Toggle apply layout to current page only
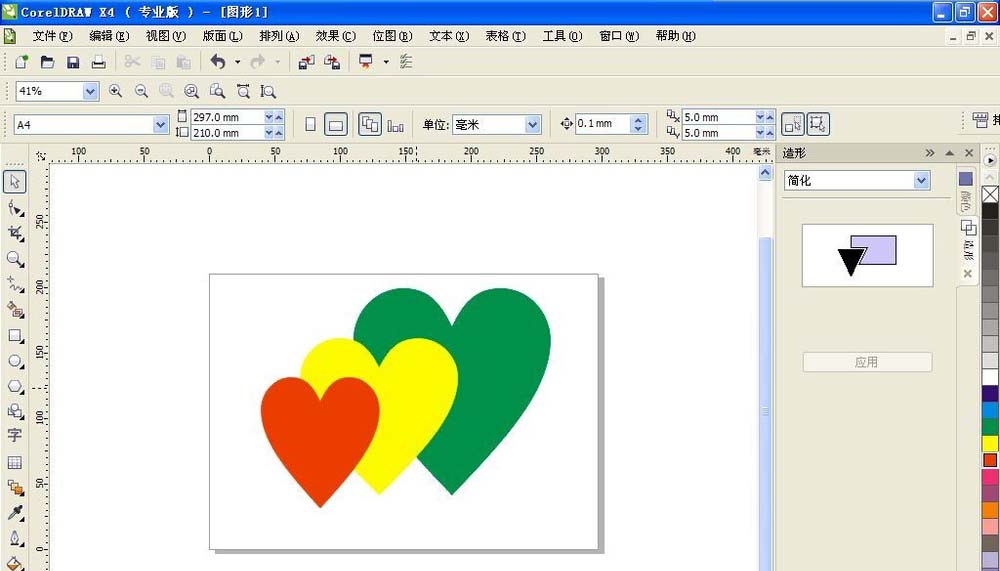The width and height of the screenshot is (1000, 571). pyautogui.click(x=395, y=125)
